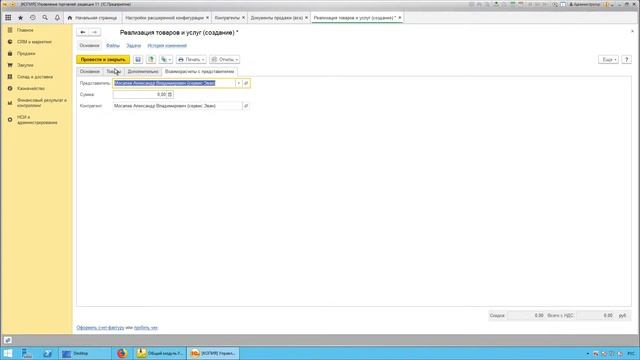
Task: Click the Администратор user name in title bar
Action: coord(584,4)
